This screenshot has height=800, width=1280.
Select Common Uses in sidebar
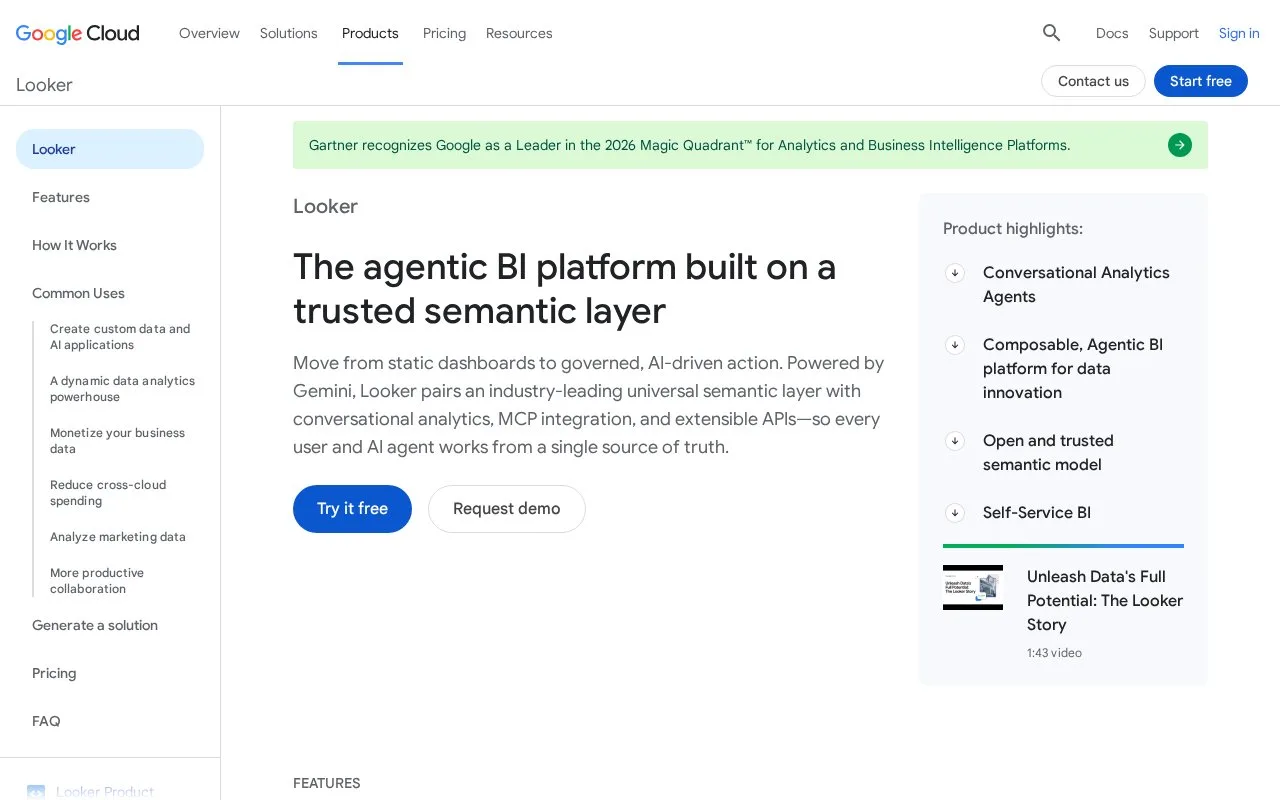tap(78, 293)
